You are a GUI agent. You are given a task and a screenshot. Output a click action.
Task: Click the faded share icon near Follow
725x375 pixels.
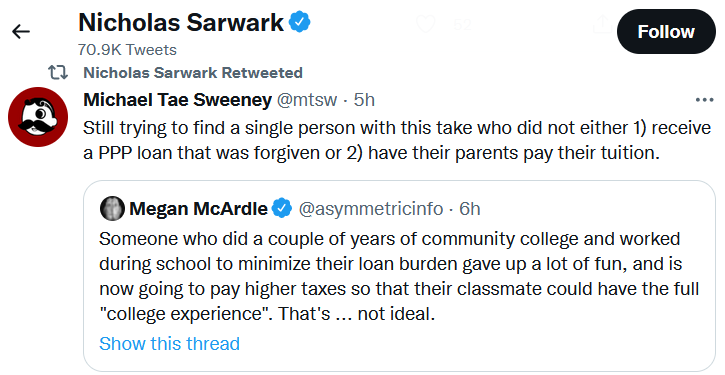point(602,24)
